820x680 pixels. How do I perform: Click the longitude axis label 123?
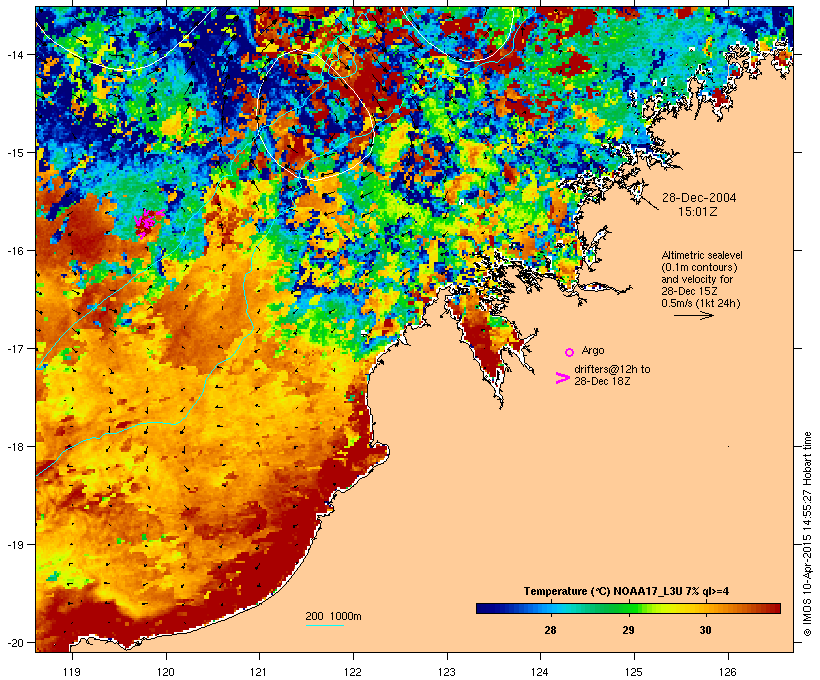447,672
